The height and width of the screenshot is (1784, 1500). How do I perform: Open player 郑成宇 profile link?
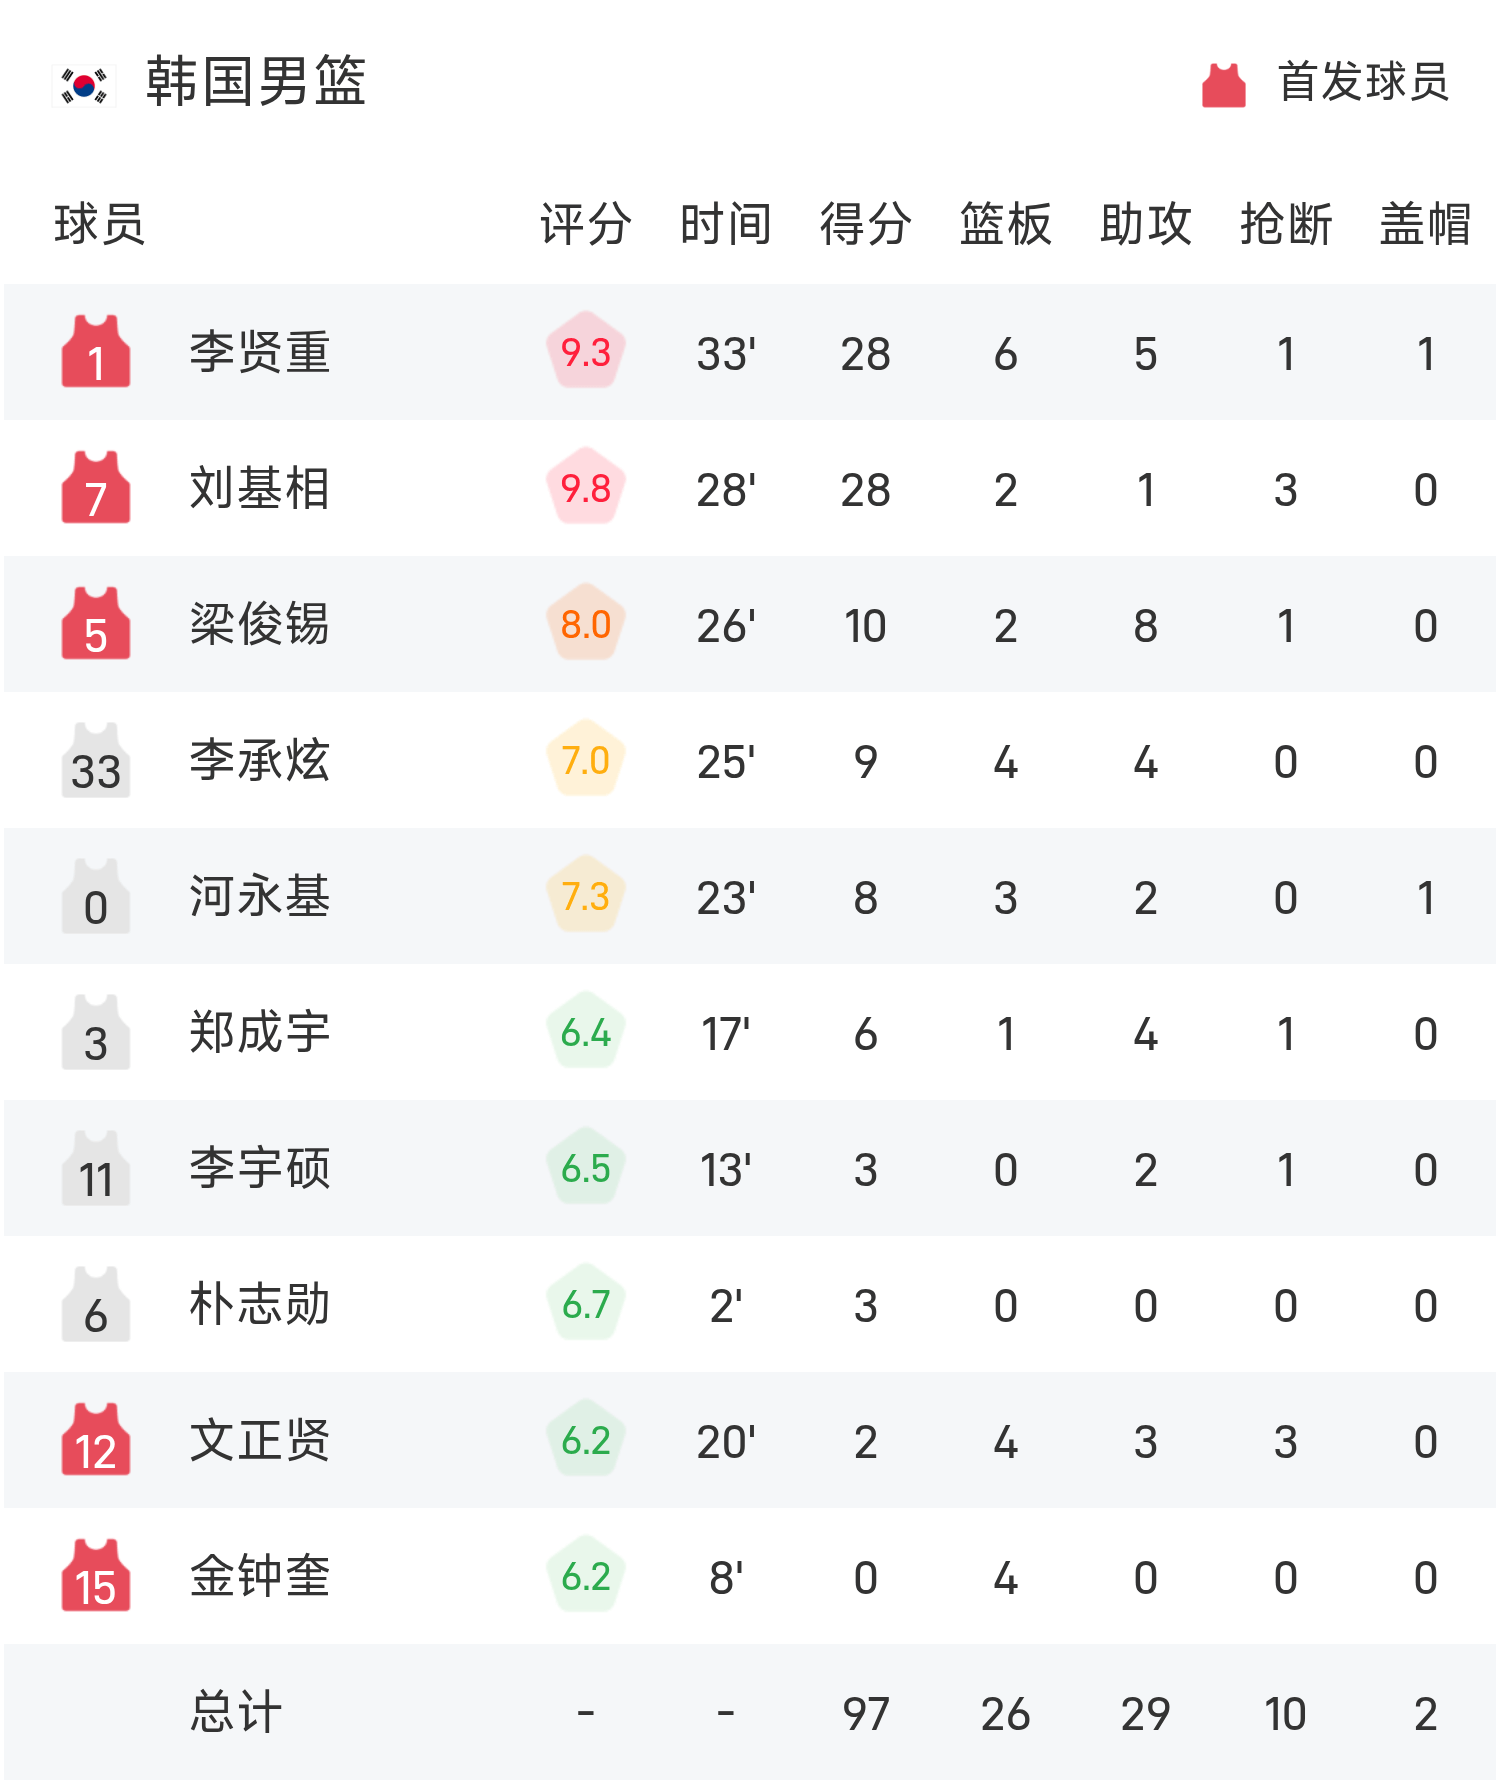tap(260, 1031)
